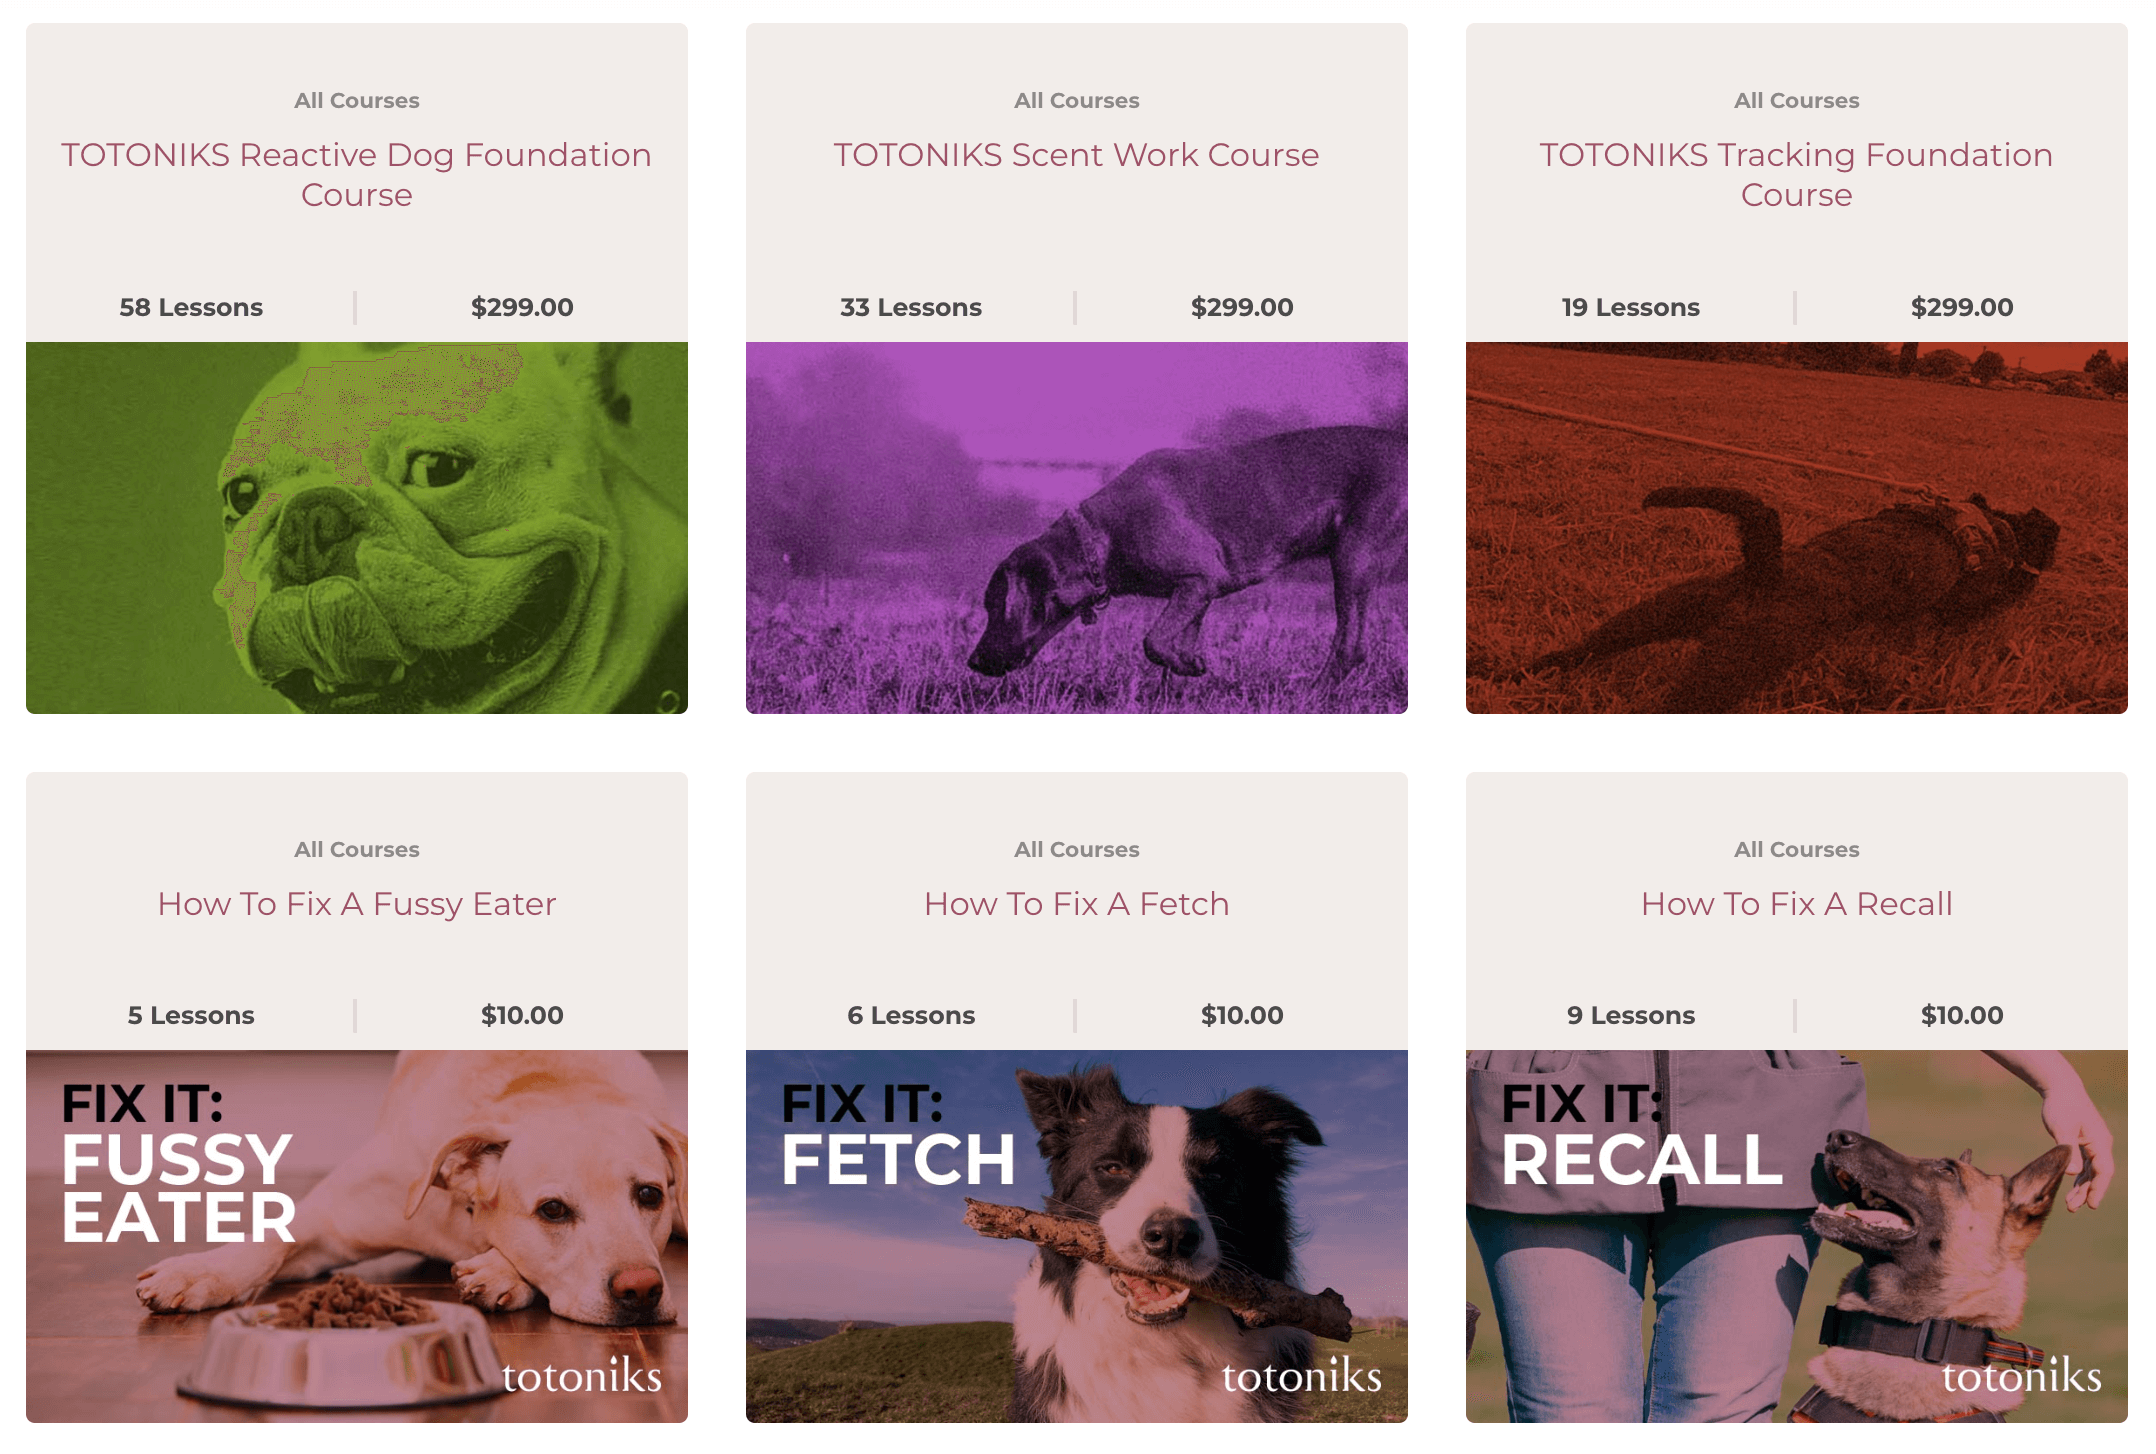This screenshot has height=1454, width=2156.
Task: Open How To Fix A Recall link
Action: (x=1796, y=904)
